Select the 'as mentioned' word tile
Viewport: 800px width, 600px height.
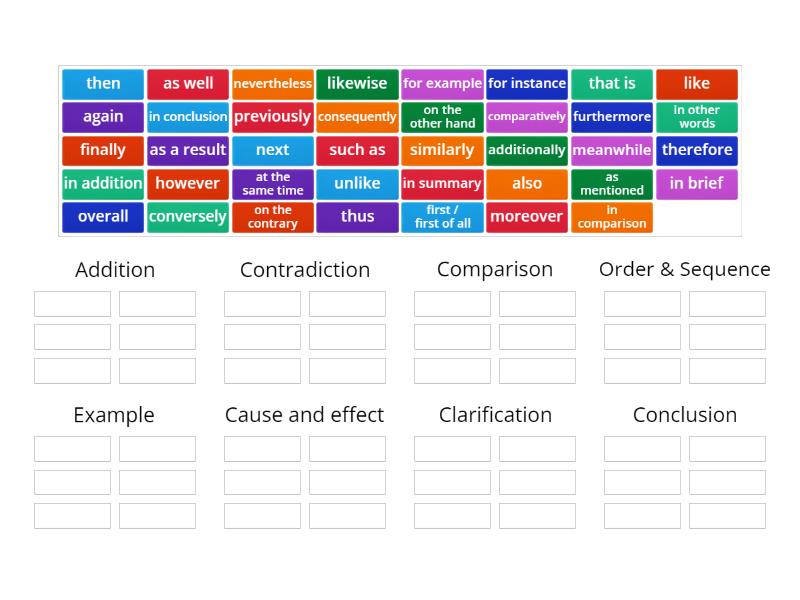(x=612, y=184)
